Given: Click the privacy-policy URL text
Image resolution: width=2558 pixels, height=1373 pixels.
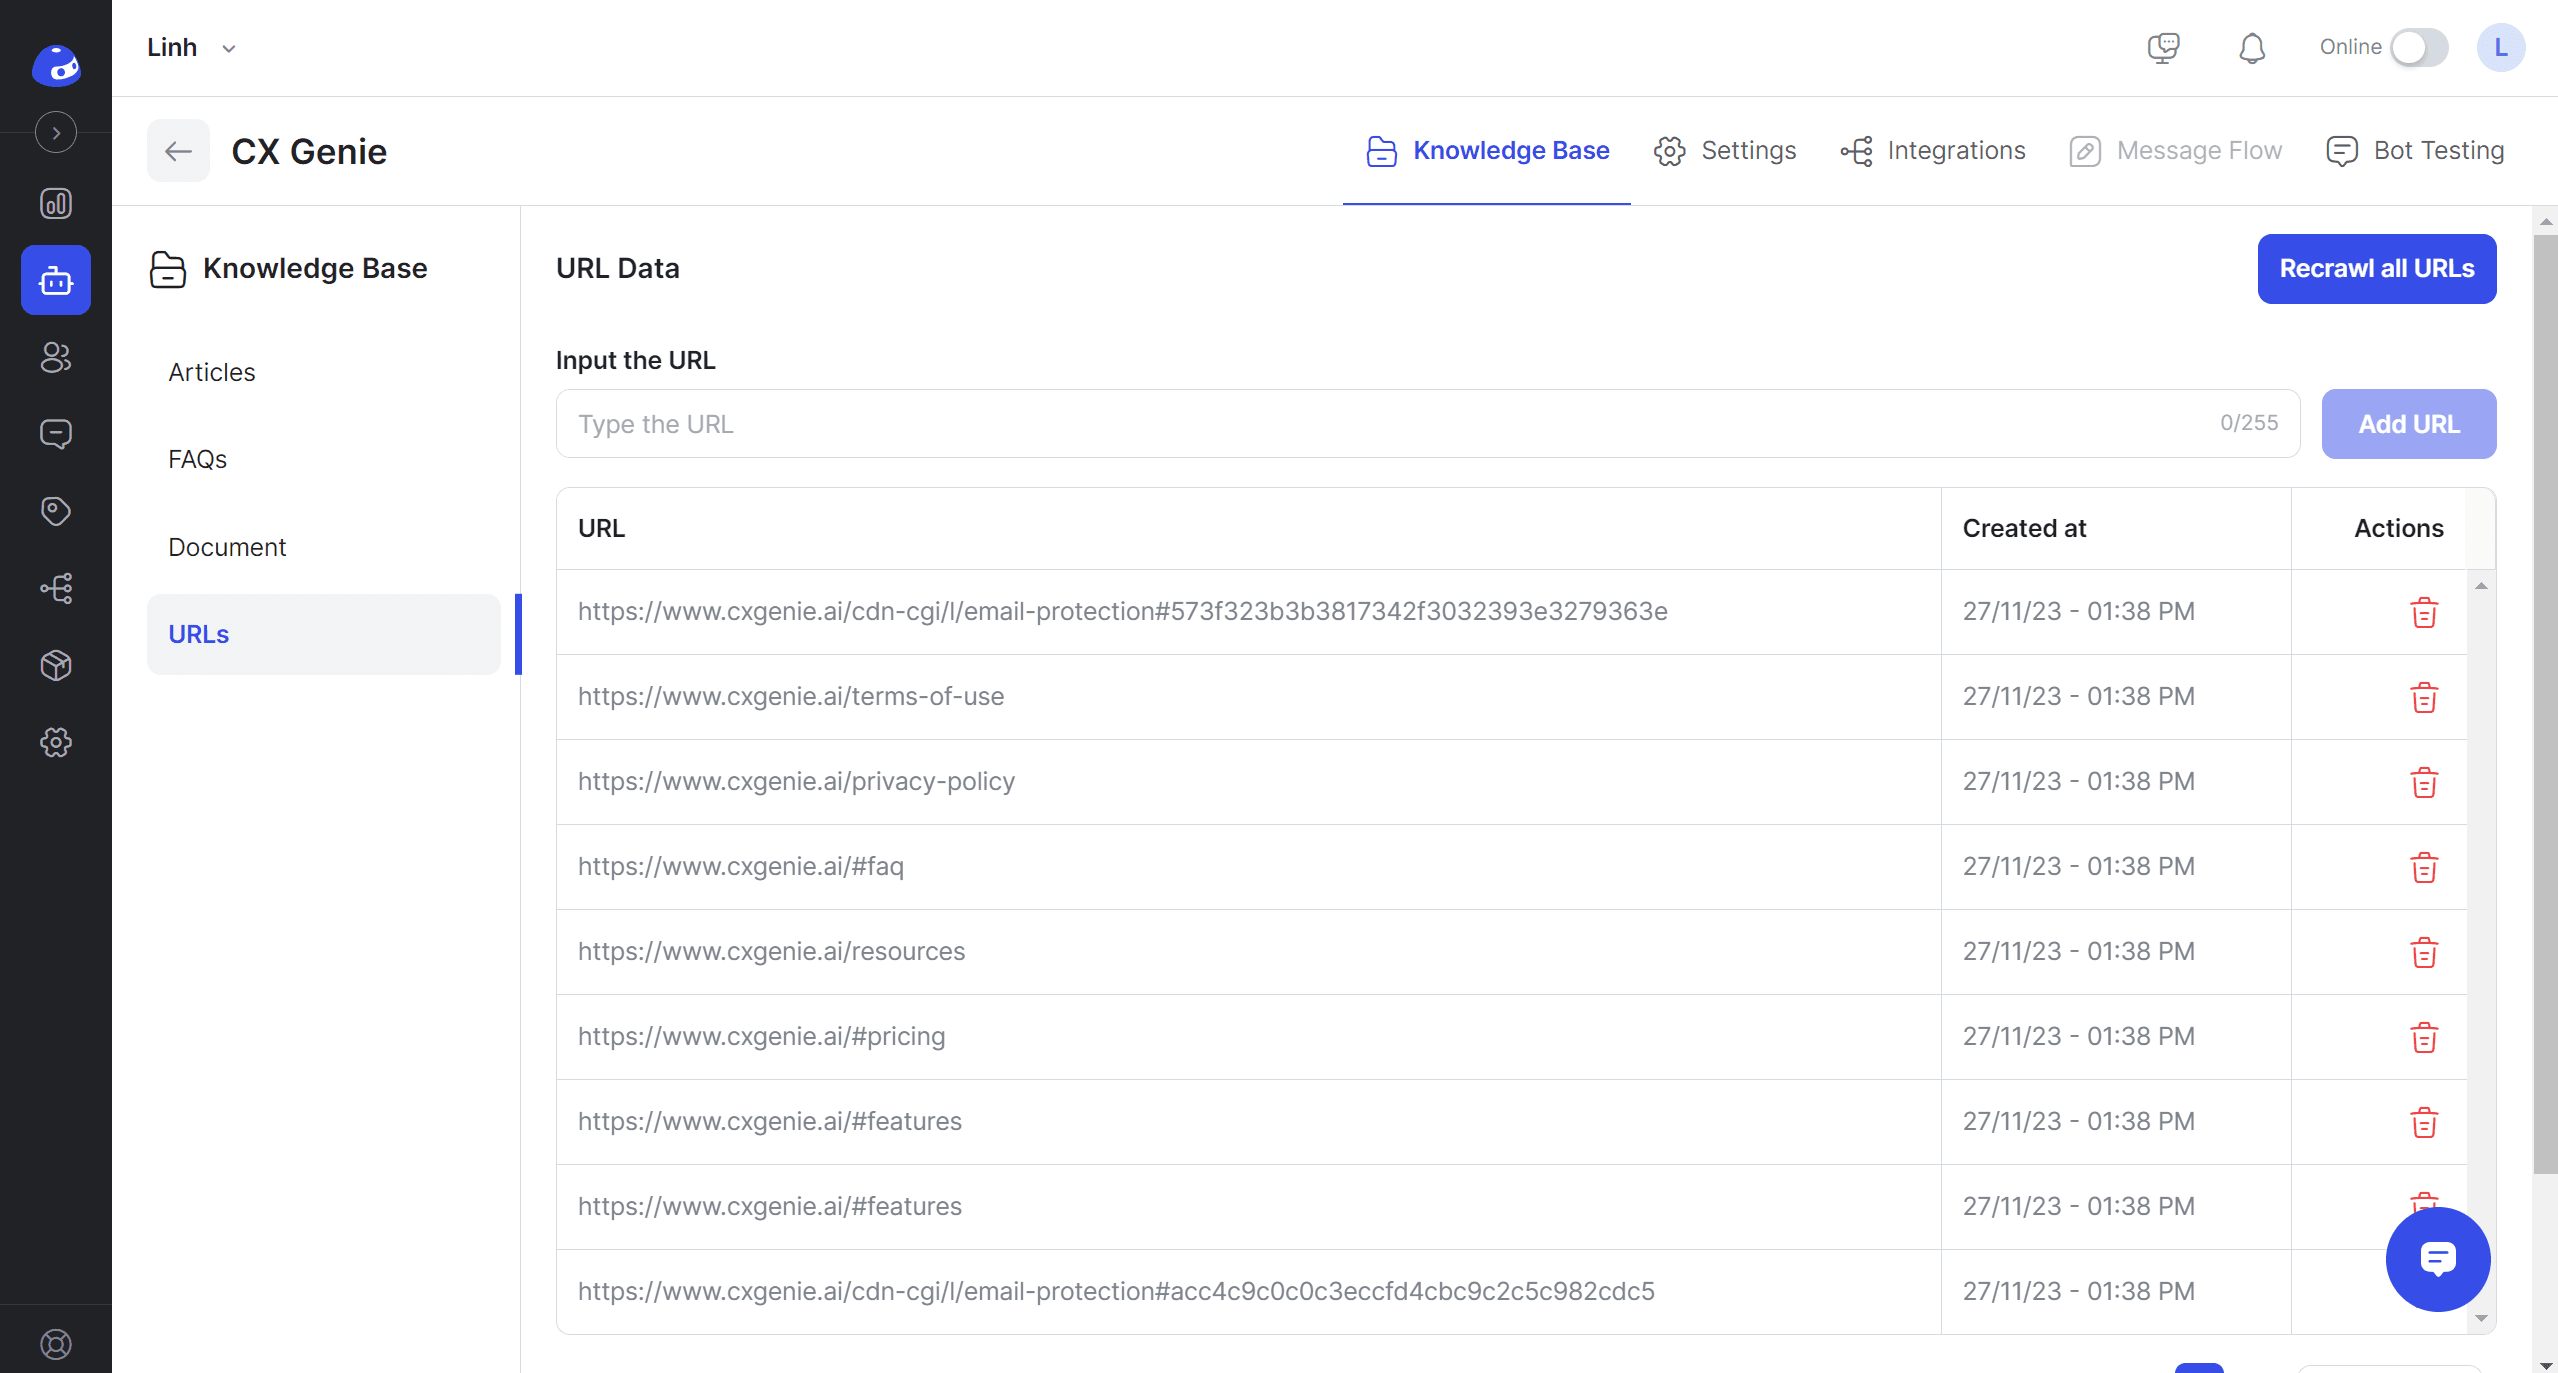Looking at the screenshot, I should (x=796, y=781).
